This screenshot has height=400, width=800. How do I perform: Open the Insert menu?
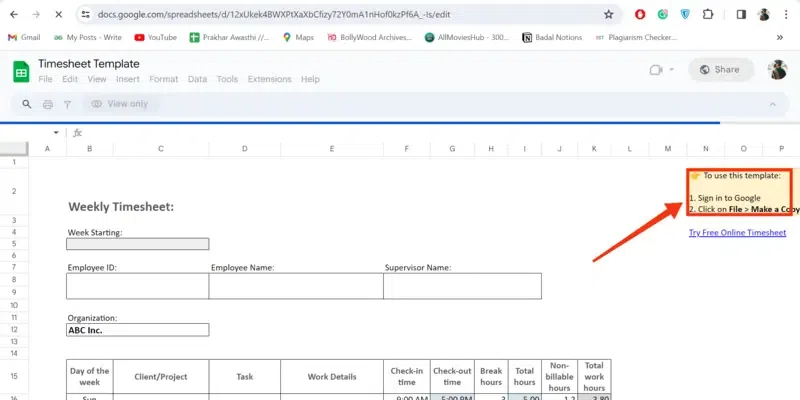(x=128, y=79)
